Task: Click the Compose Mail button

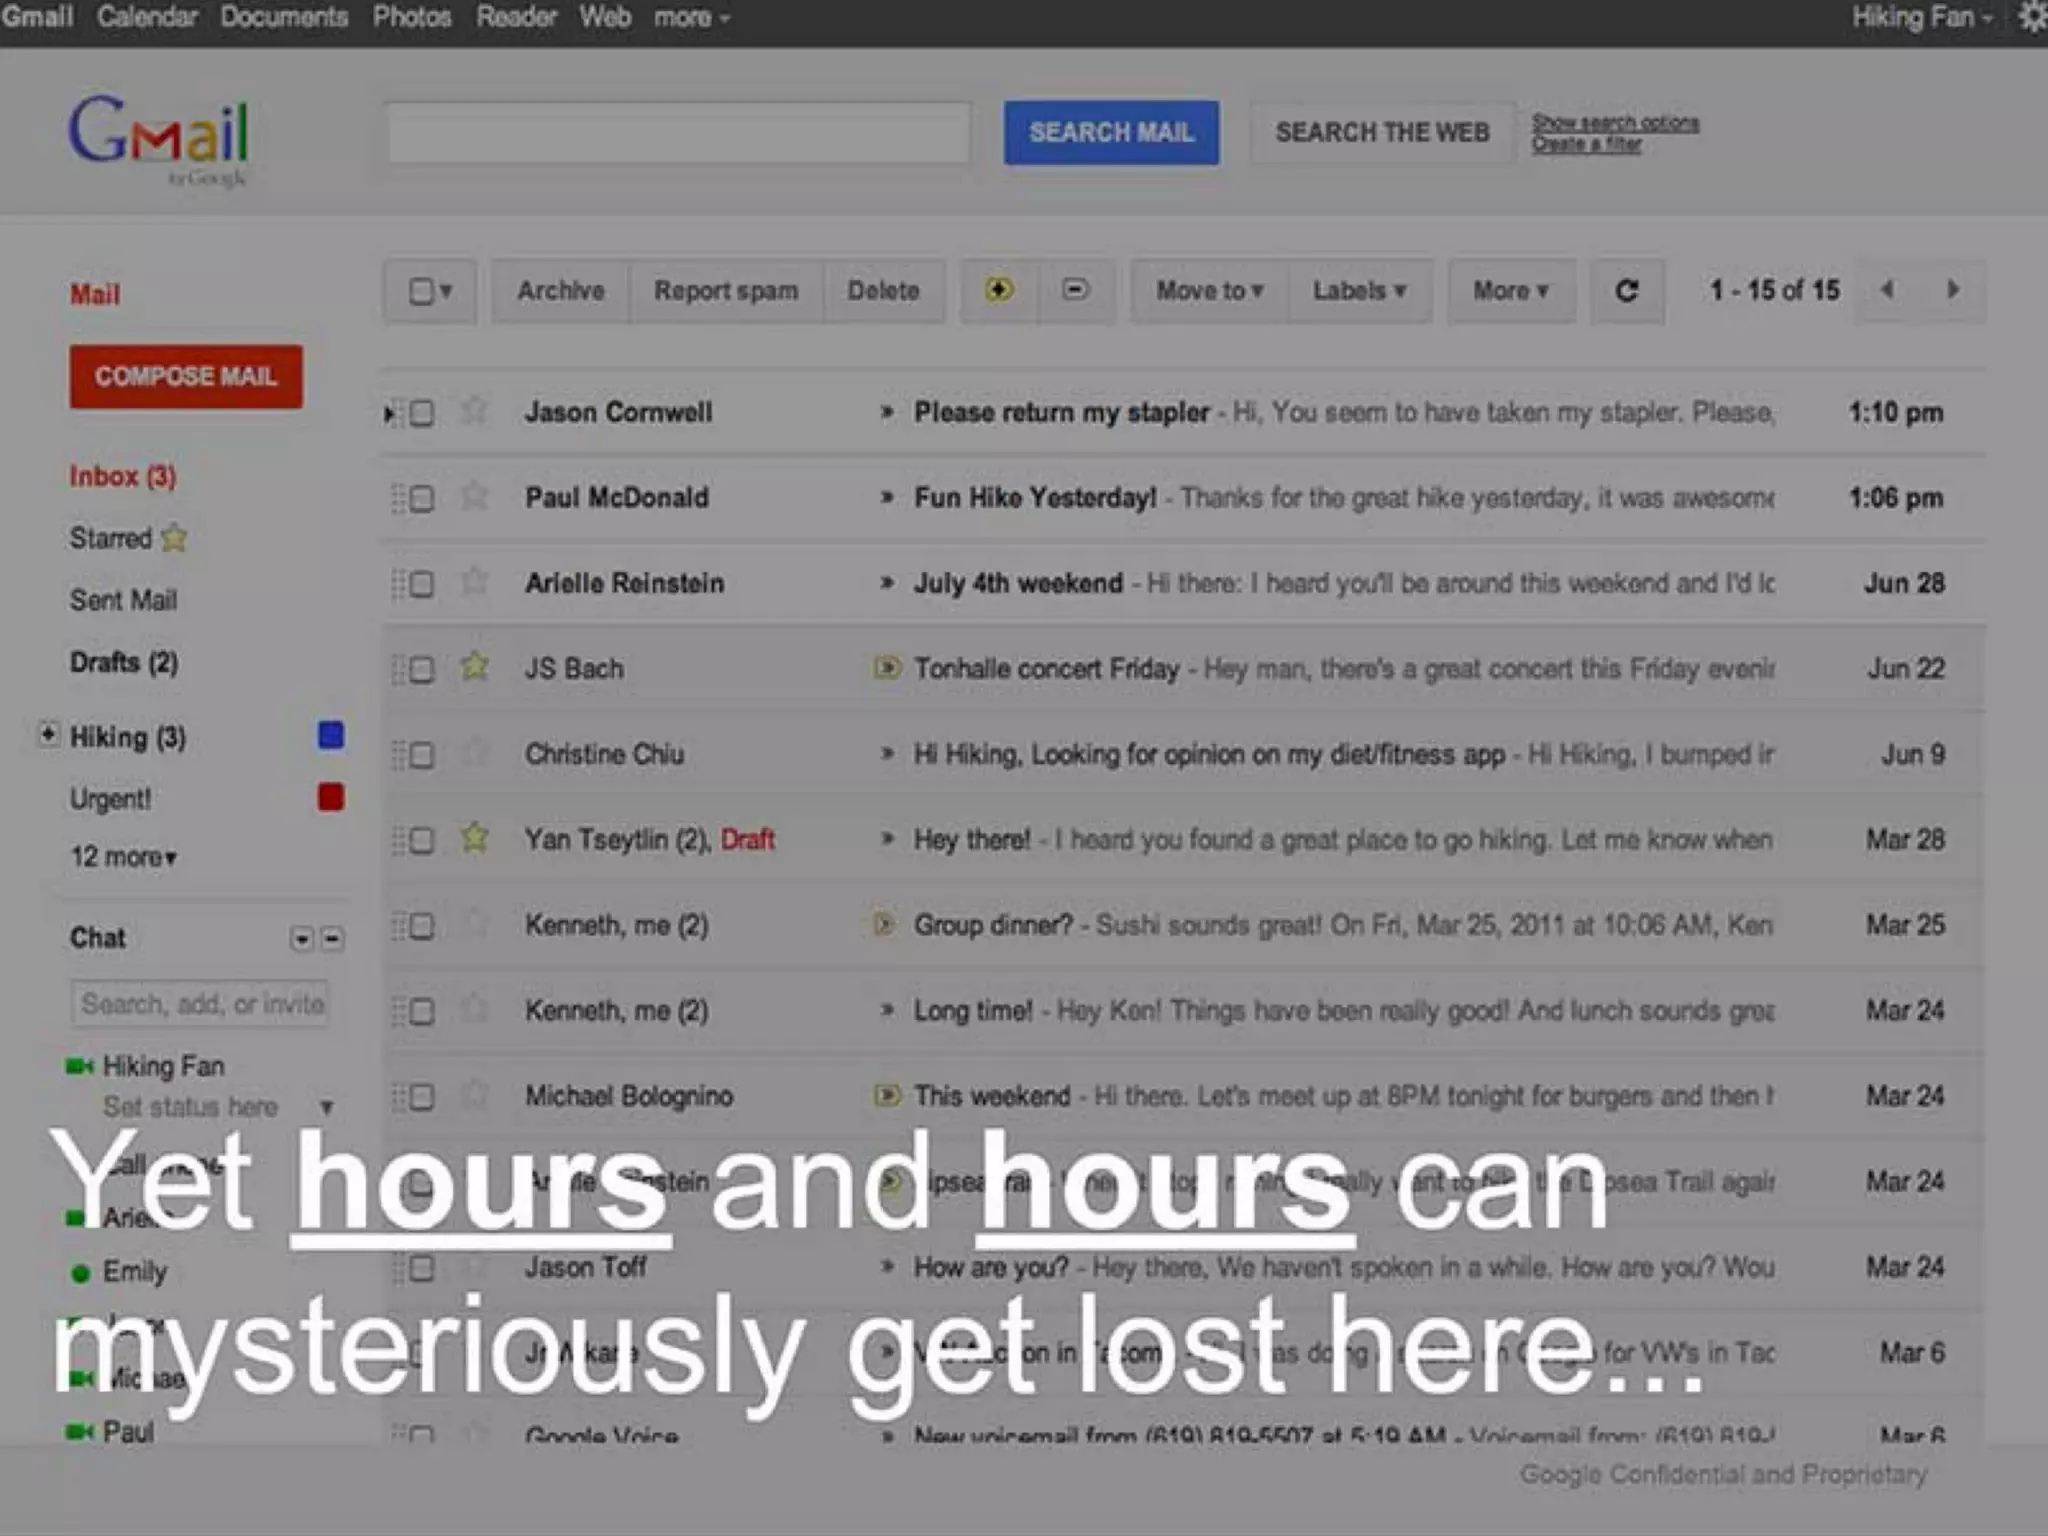Action: tap(186, 376)
